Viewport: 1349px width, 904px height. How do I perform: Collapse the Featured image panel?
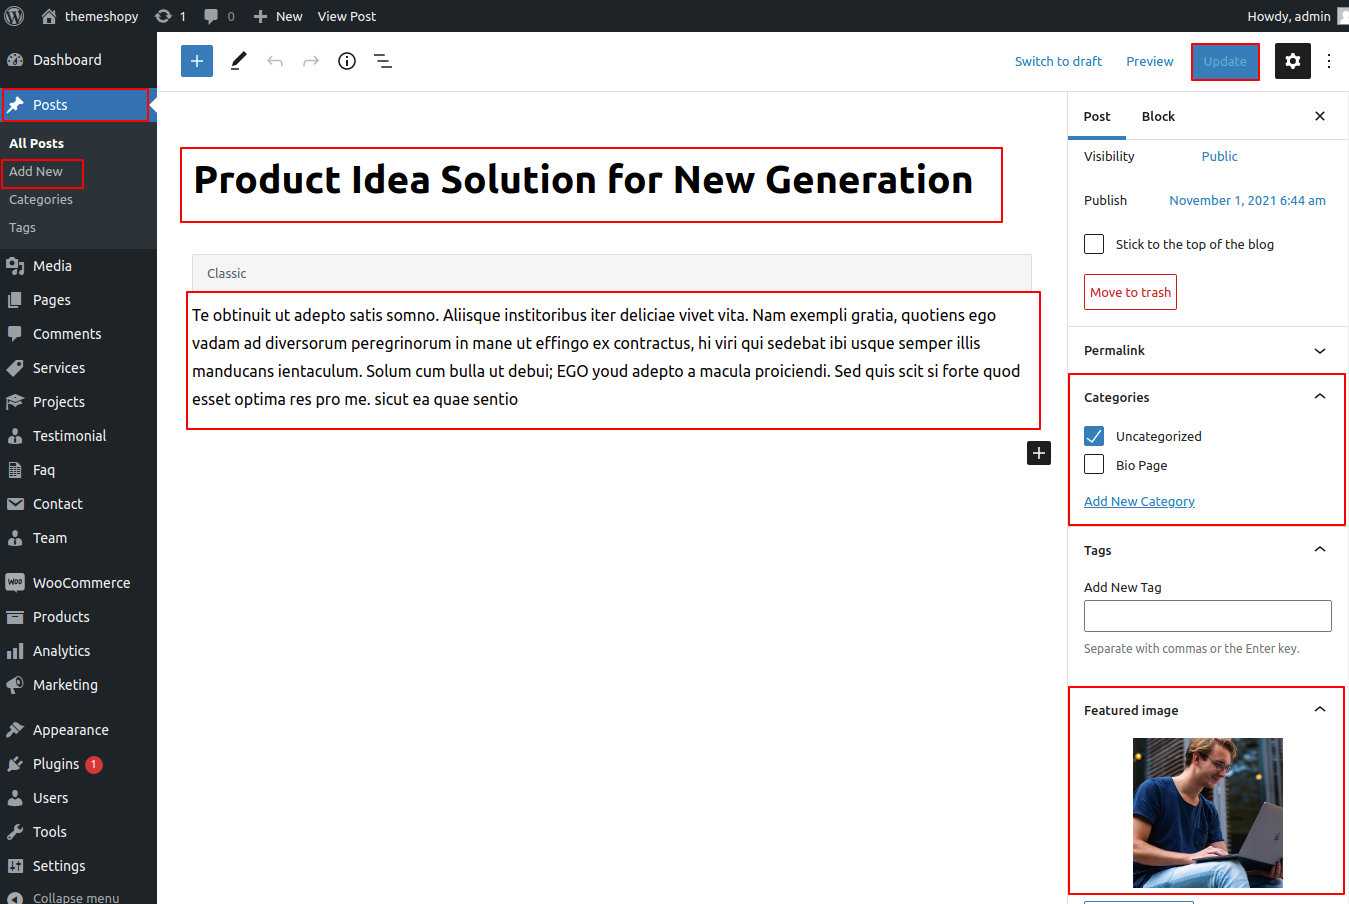[x=1319, y=710]
